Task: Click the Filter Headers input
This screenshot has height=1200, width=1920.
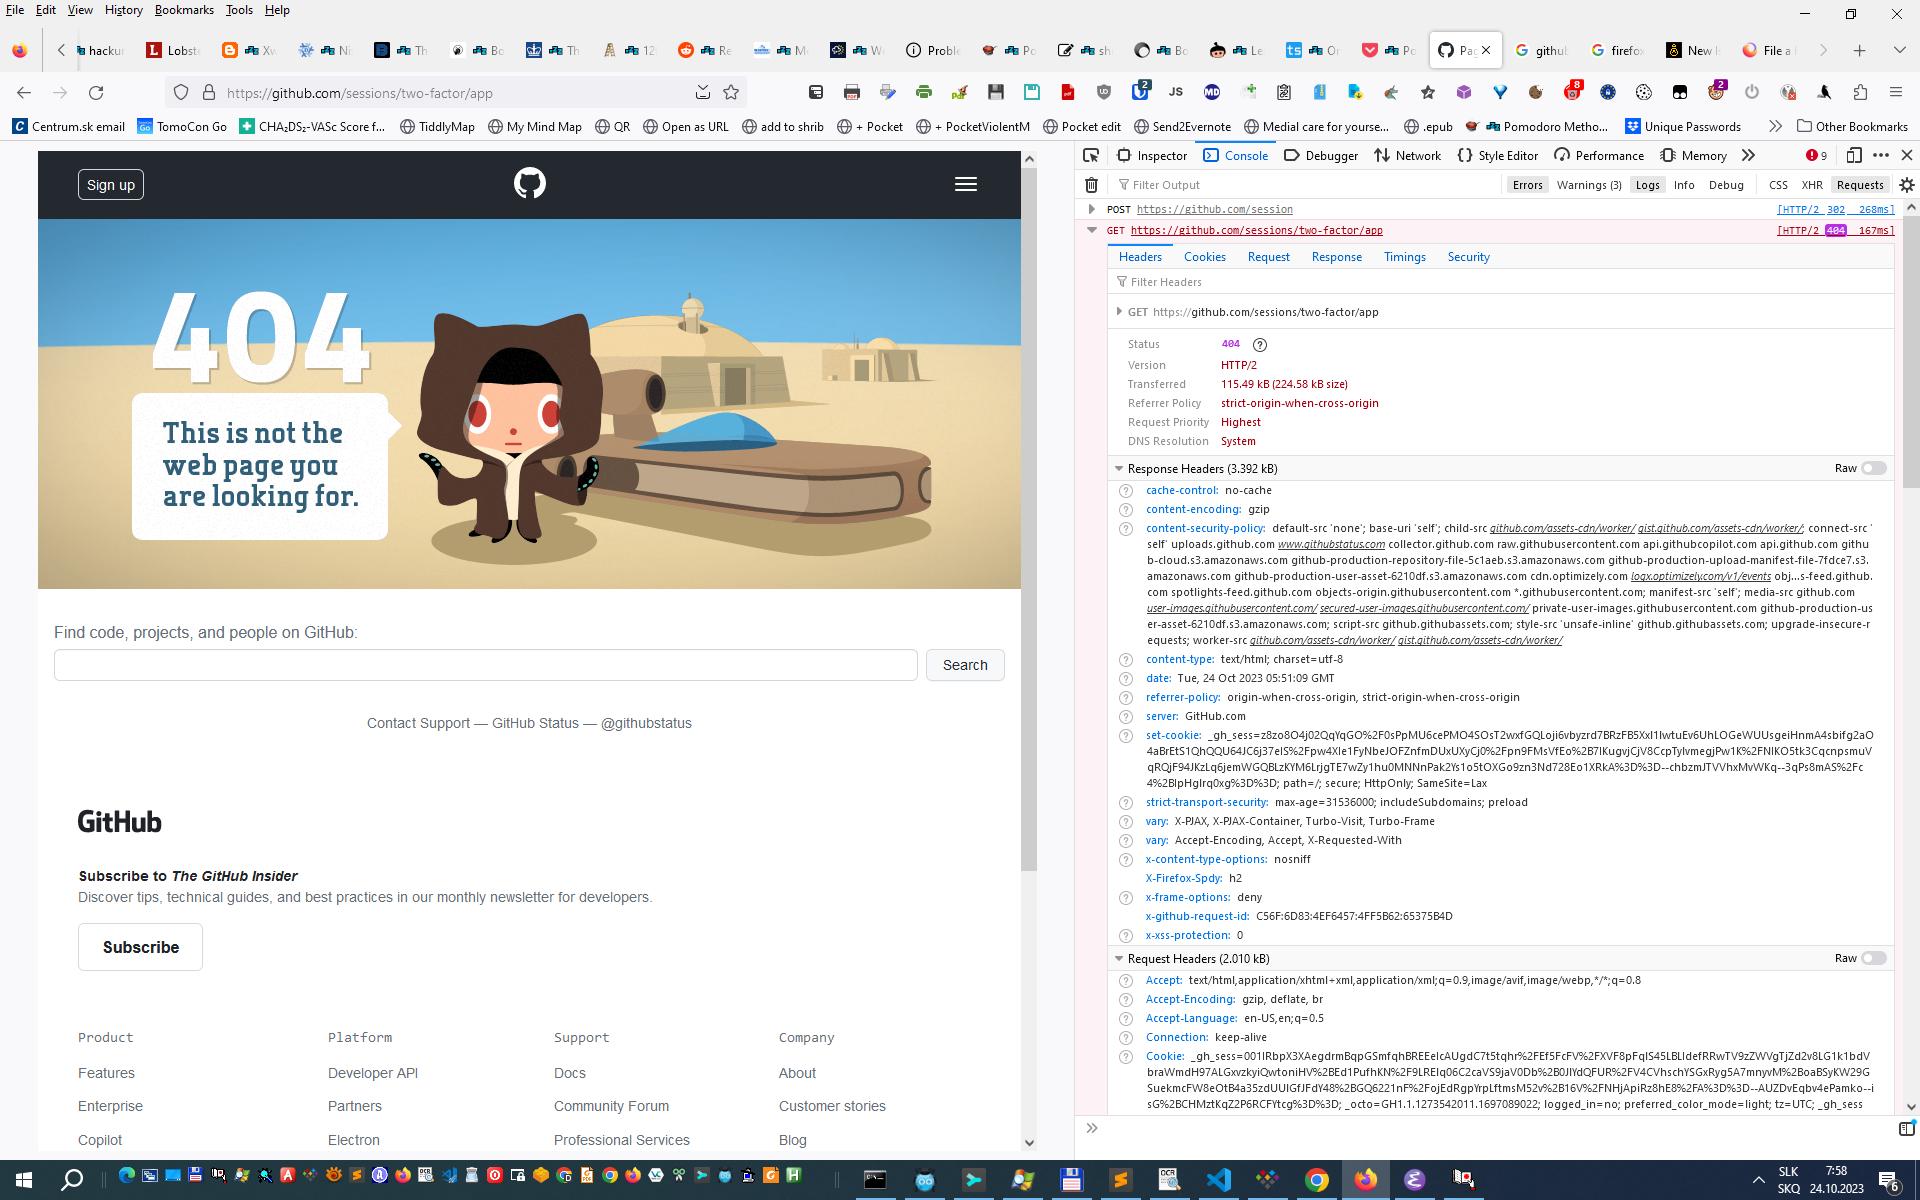Action: point(1500,282)
